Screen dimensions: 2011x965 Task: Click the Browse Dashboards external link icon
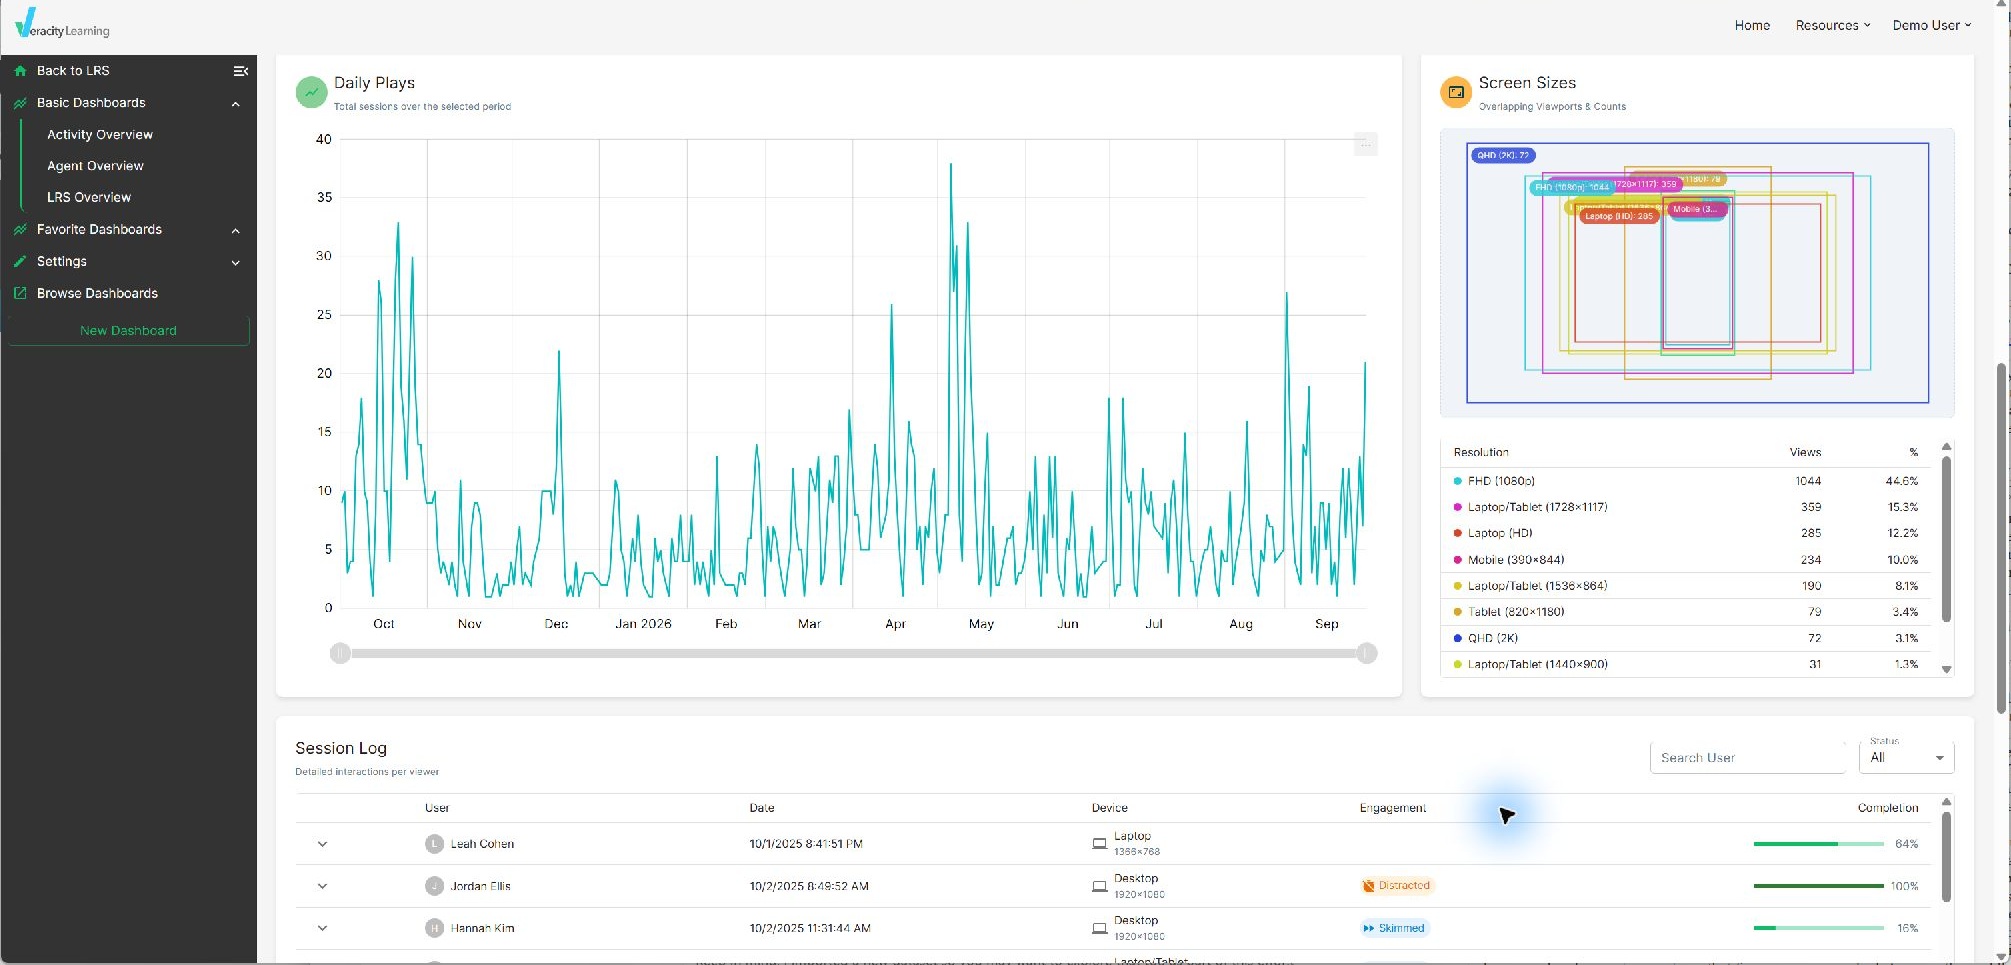click(x=20, y=293)
